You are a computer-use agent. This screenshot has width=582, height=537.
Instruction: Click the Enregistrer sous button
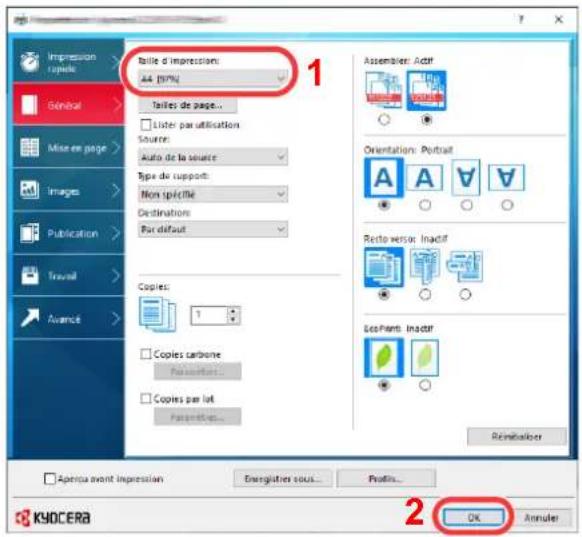pos(282,479)
